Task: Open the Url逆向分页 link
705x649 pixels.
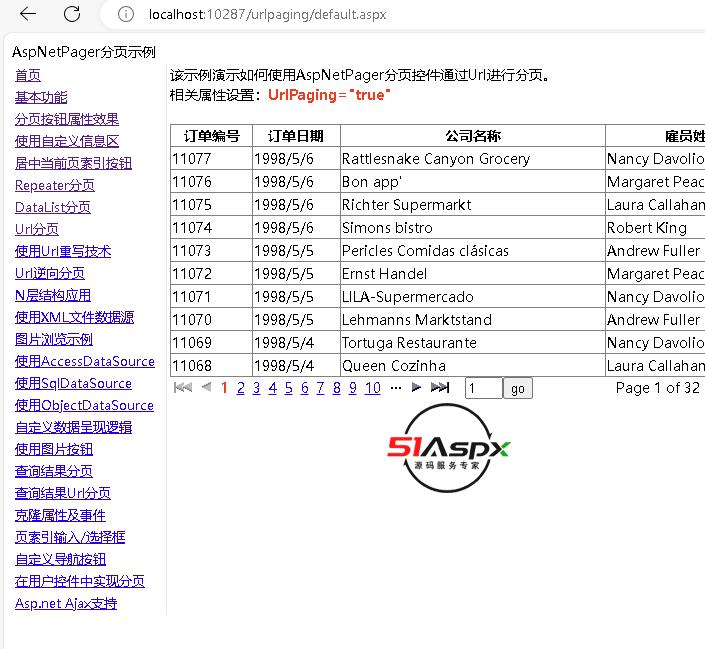Action: coord(50,273)
